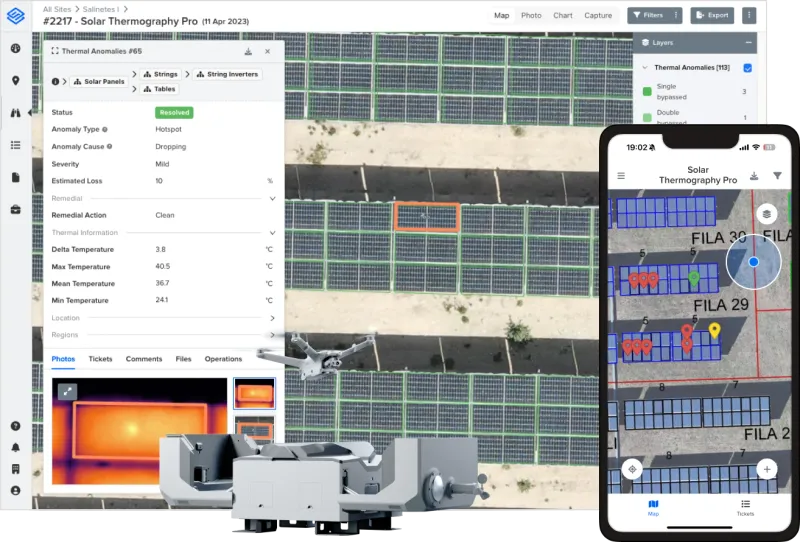Select the Tickets tab in anomaly panel
This screenshot has height=542, width=800.
101,359
